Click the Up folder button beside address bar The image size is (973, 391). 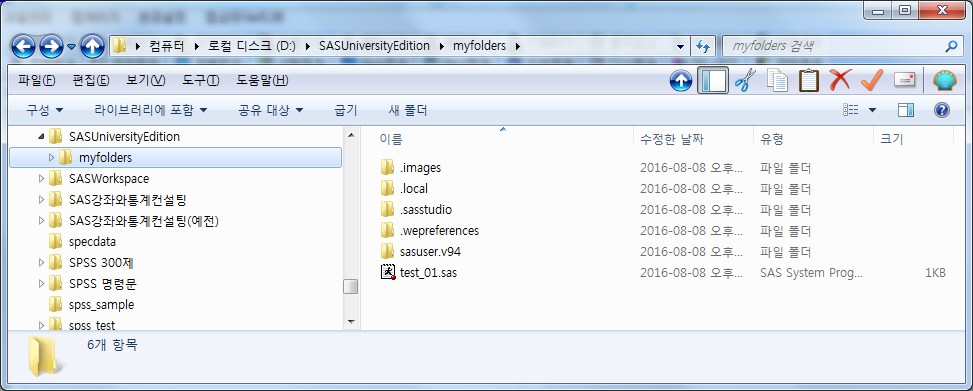coord(92,46)
